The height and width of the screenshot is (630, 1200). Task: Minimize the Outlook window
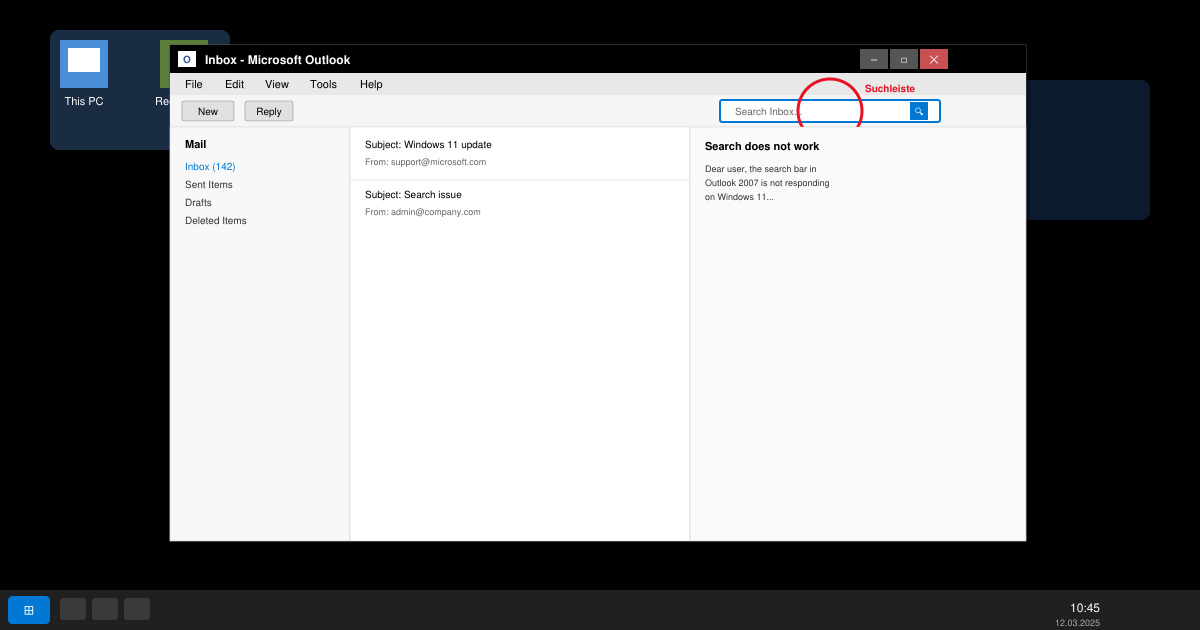coord(874,59)
